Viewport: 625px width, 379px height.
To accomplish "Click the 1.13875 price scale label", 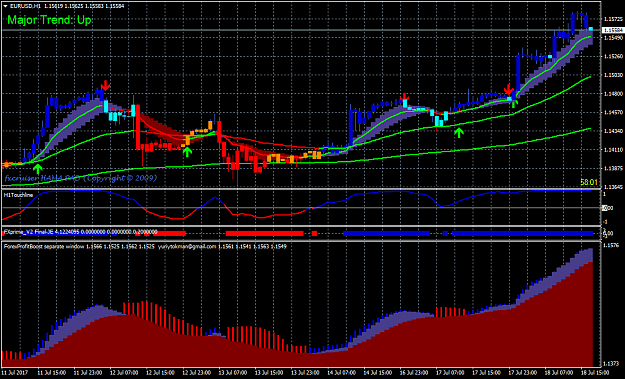I will tap(613, 169).
